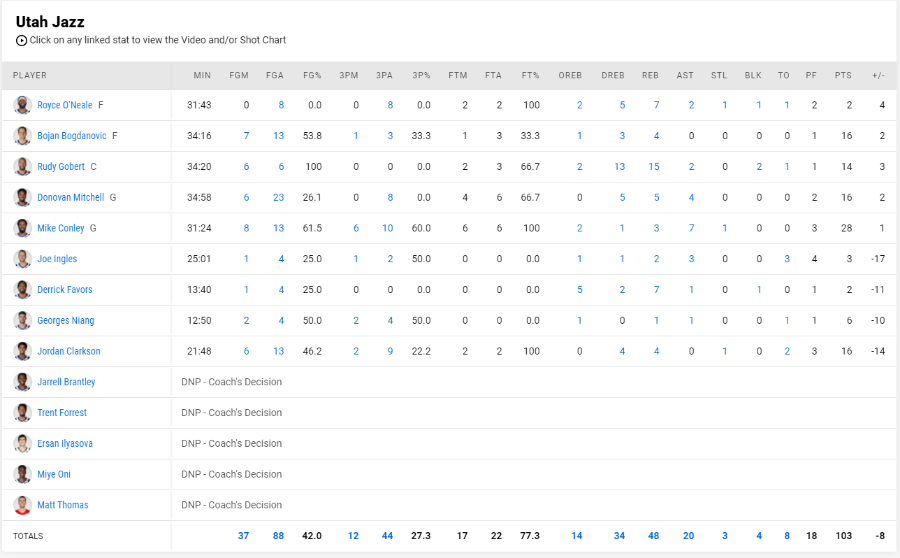Click Mike Conley's player headshot

[22, 228]
